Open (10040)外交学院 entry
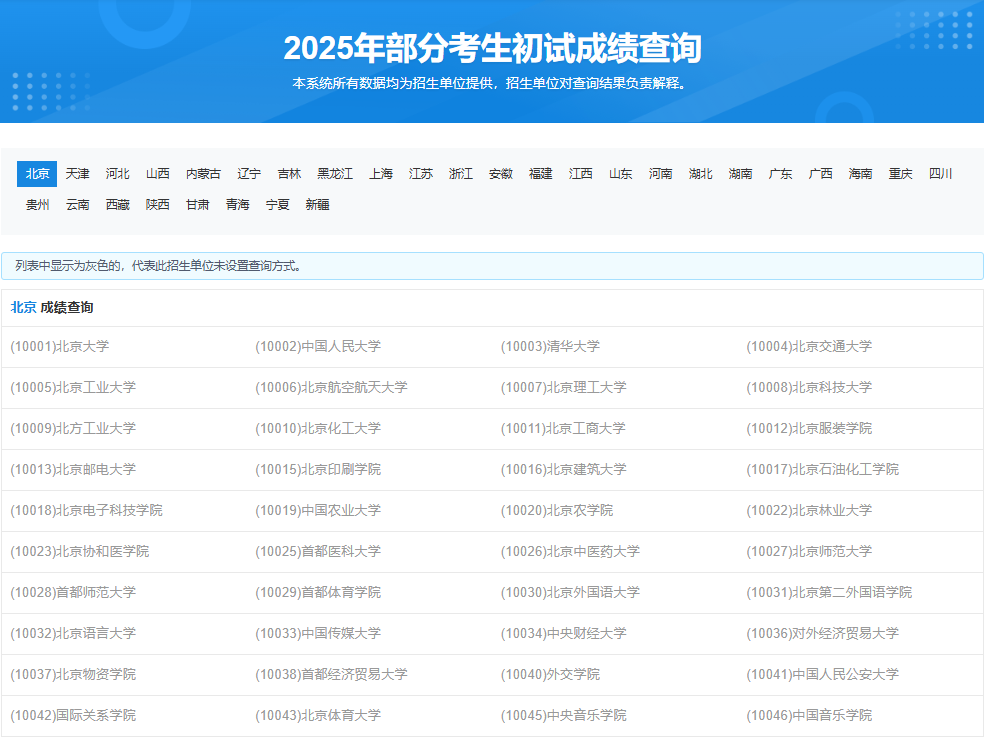984x737 pixels. [550, 674]
